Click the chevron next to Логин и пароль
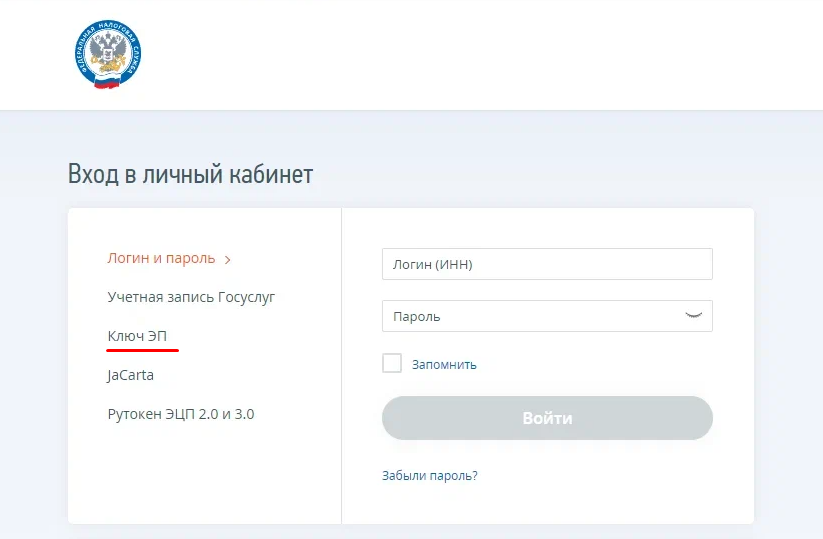Viewport: 823px width, 539px height. point(228,260)
